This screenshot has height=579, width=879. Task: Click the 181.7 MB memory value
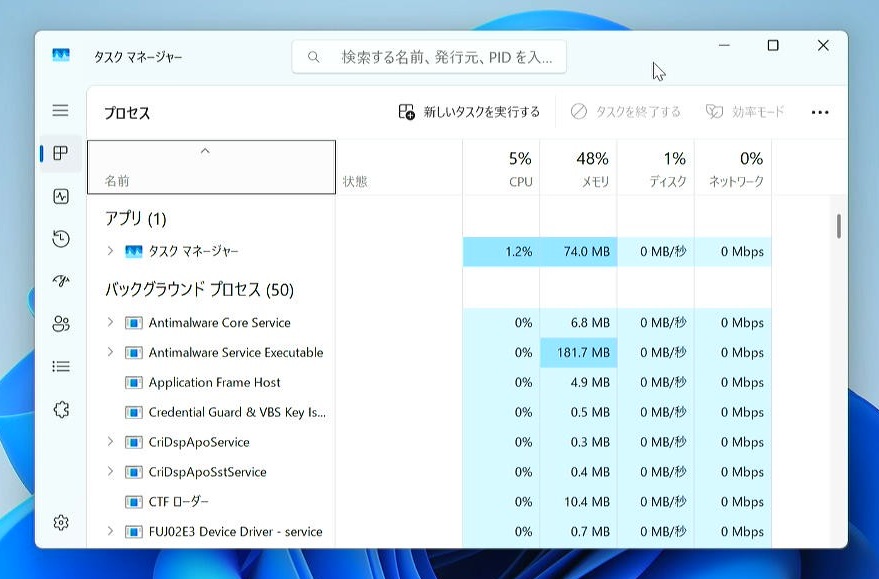[x=583, y=353]
